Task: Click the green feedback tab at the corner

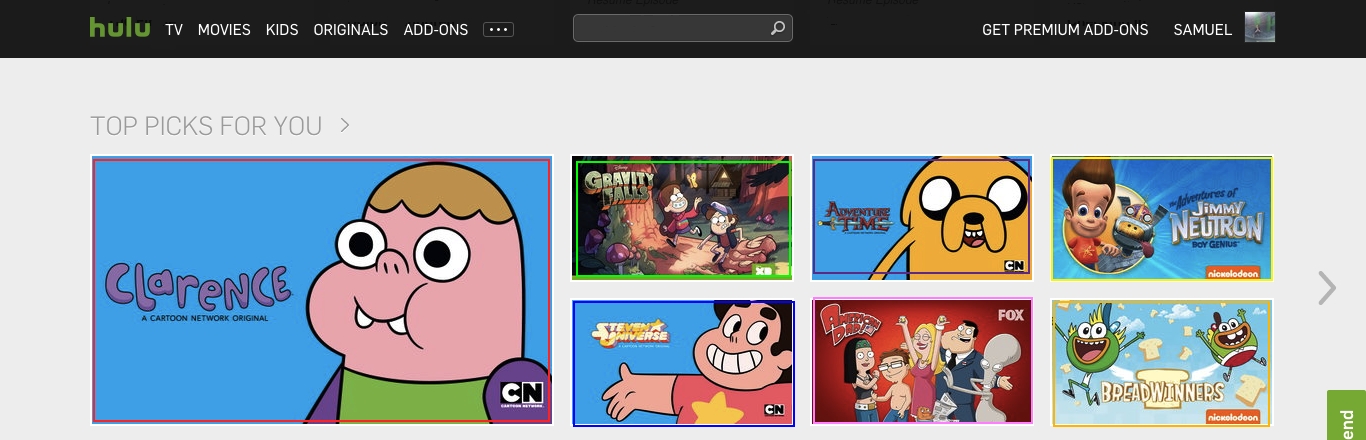Action: pyautogui.click(x=1346, y=415)
